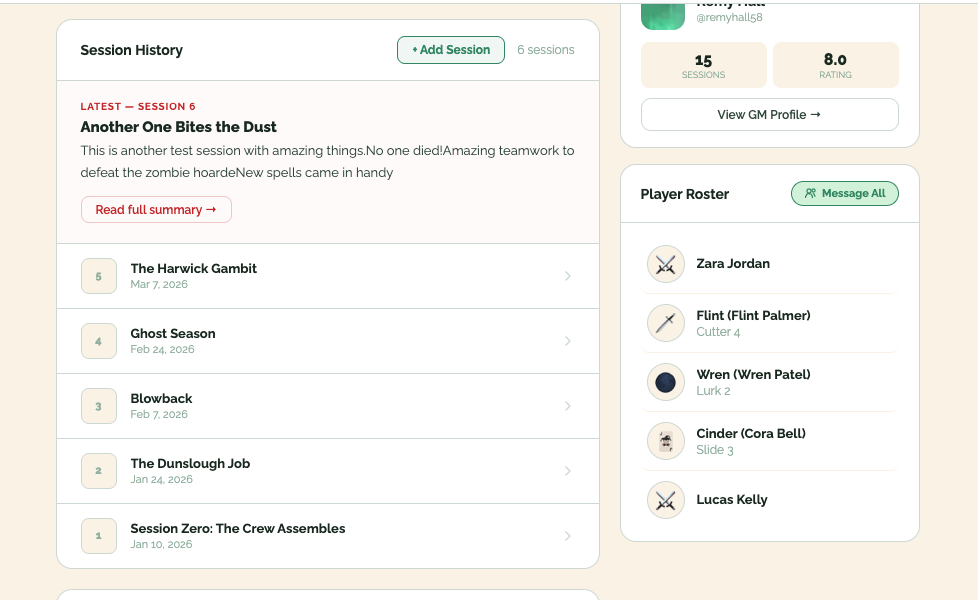Message all players in roster

coord(845,193)
